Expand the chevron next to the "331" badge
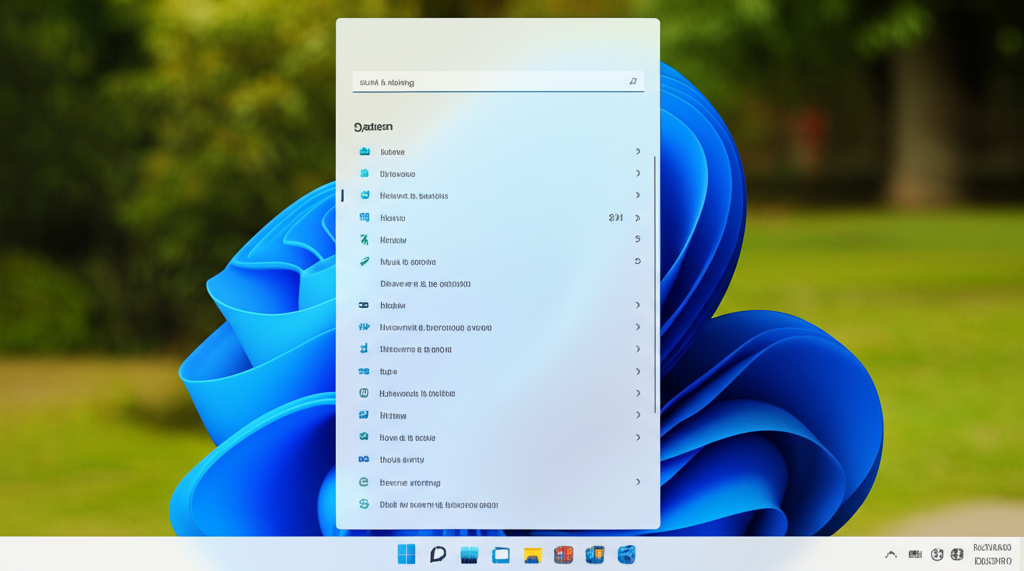The image size is (1024, 571). click(637, 218)
